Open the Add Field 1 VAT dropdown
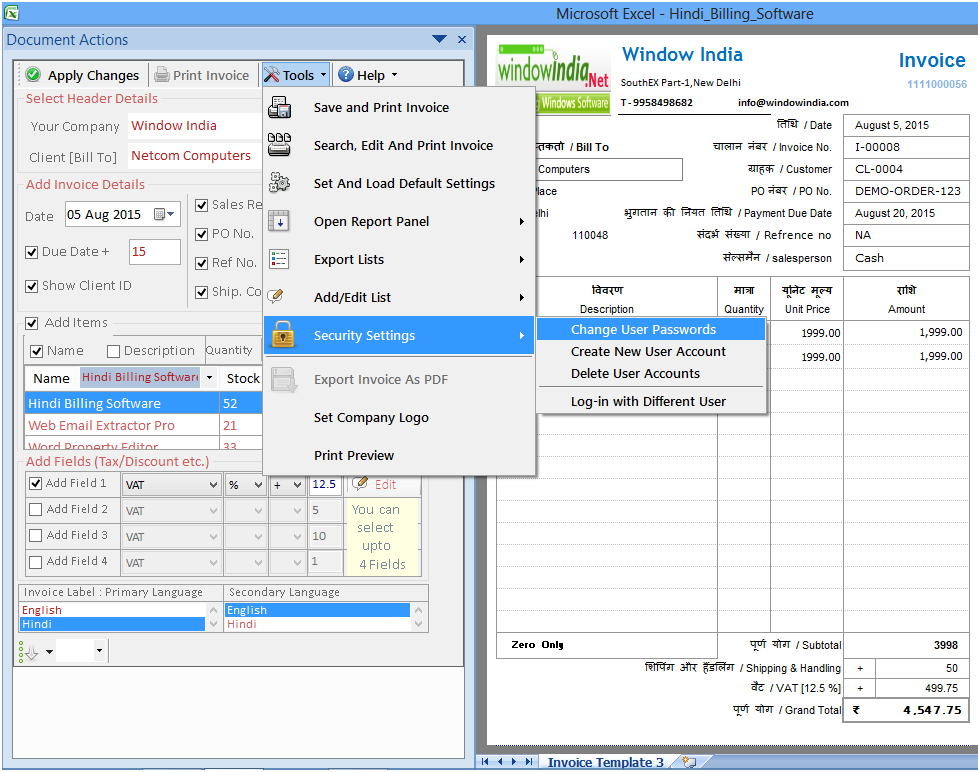Image resolution: width=978 pixels, height=772 pixels. [x=213, y=485]
